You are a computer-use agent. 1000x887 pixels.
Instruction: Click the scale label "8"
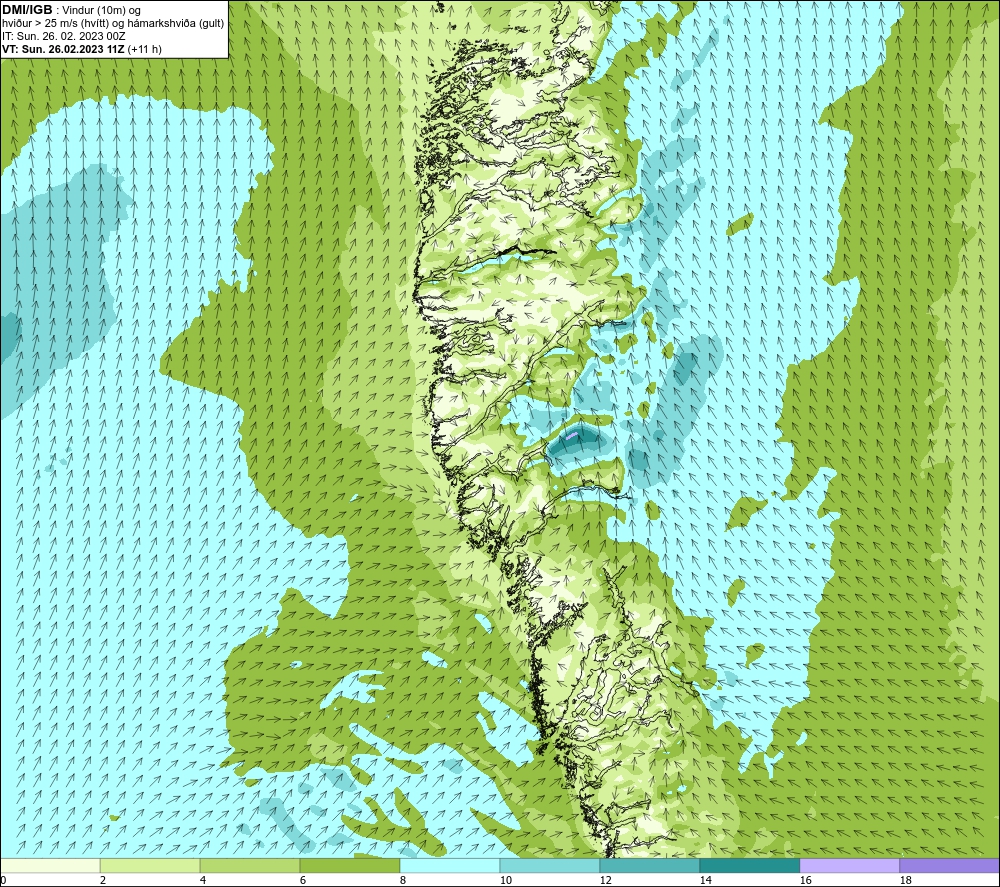403,880
